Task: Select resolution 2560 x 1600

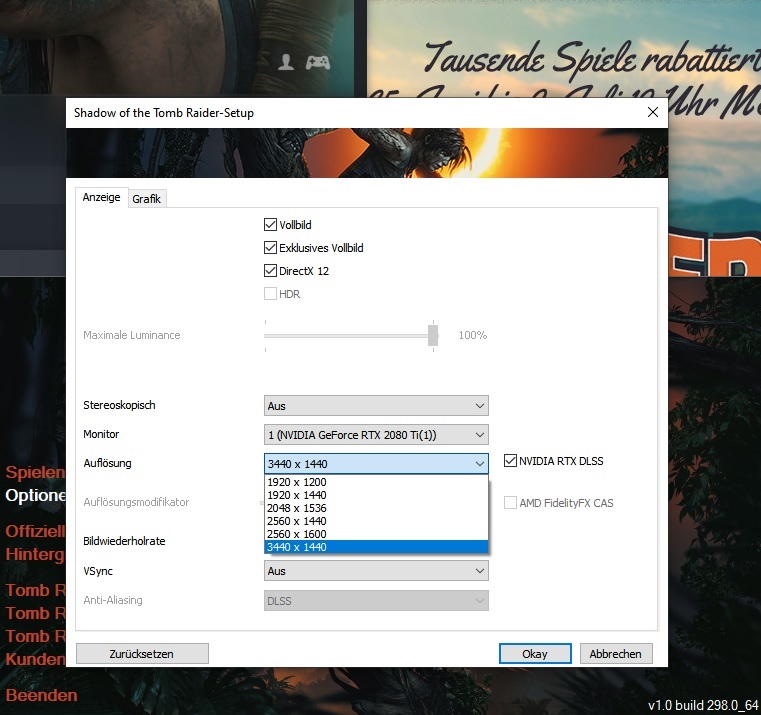Action: pos(376,534)
